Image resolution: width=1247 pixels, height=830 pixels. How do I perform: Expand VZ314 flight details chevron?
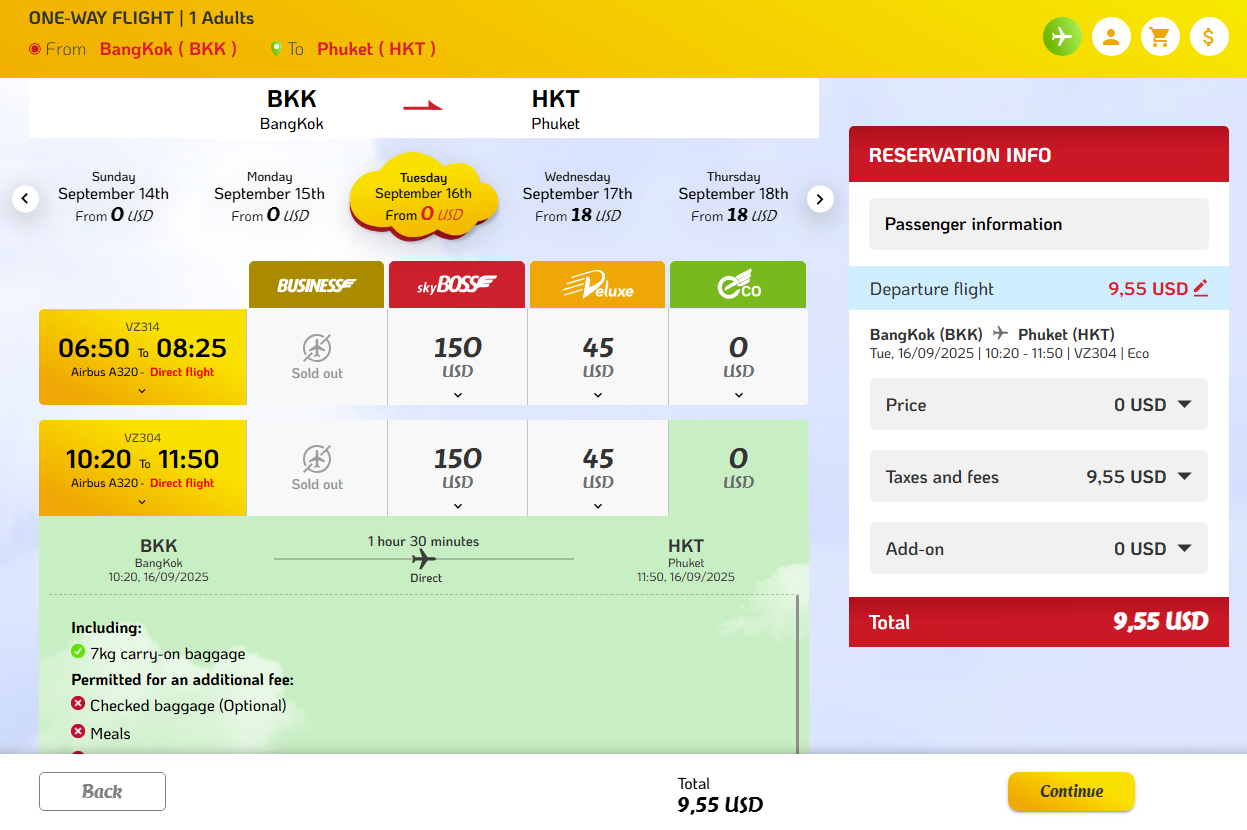coord(142,391)
